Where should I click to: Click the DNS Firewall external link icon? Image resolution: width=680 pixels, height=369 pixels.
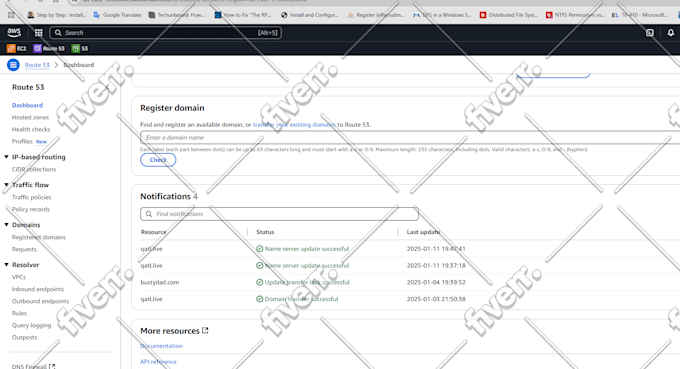(52, 366)
